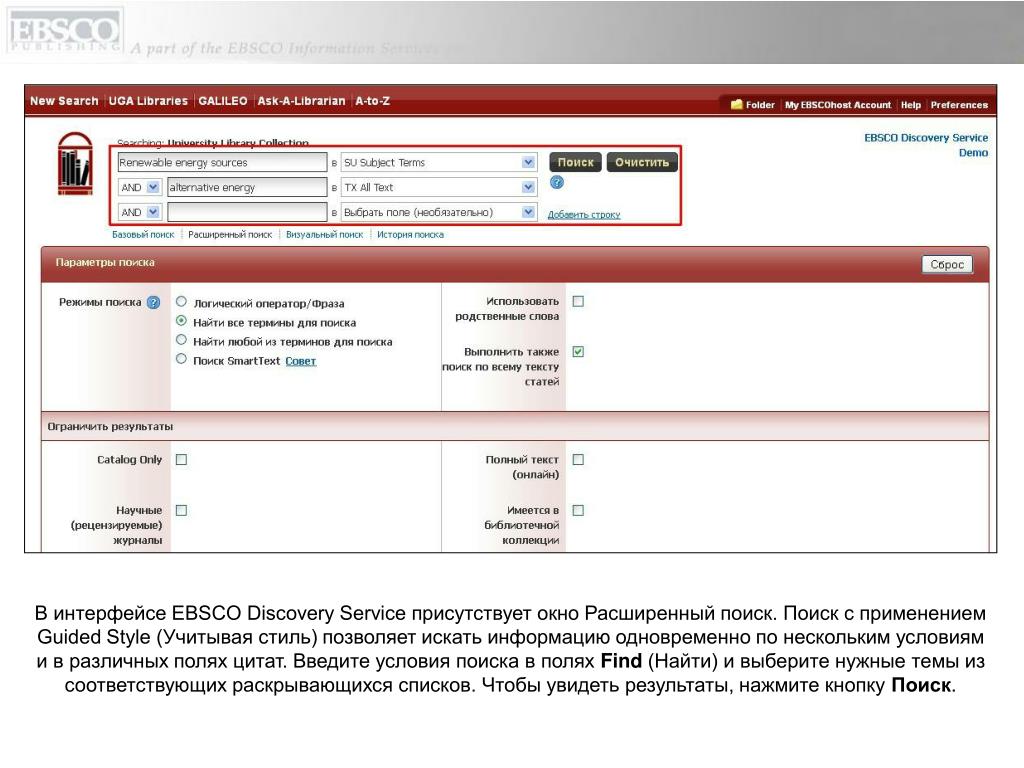Open Preferences in the top bar
Viewport: 1024px width, 768px height.
(959, 104)
